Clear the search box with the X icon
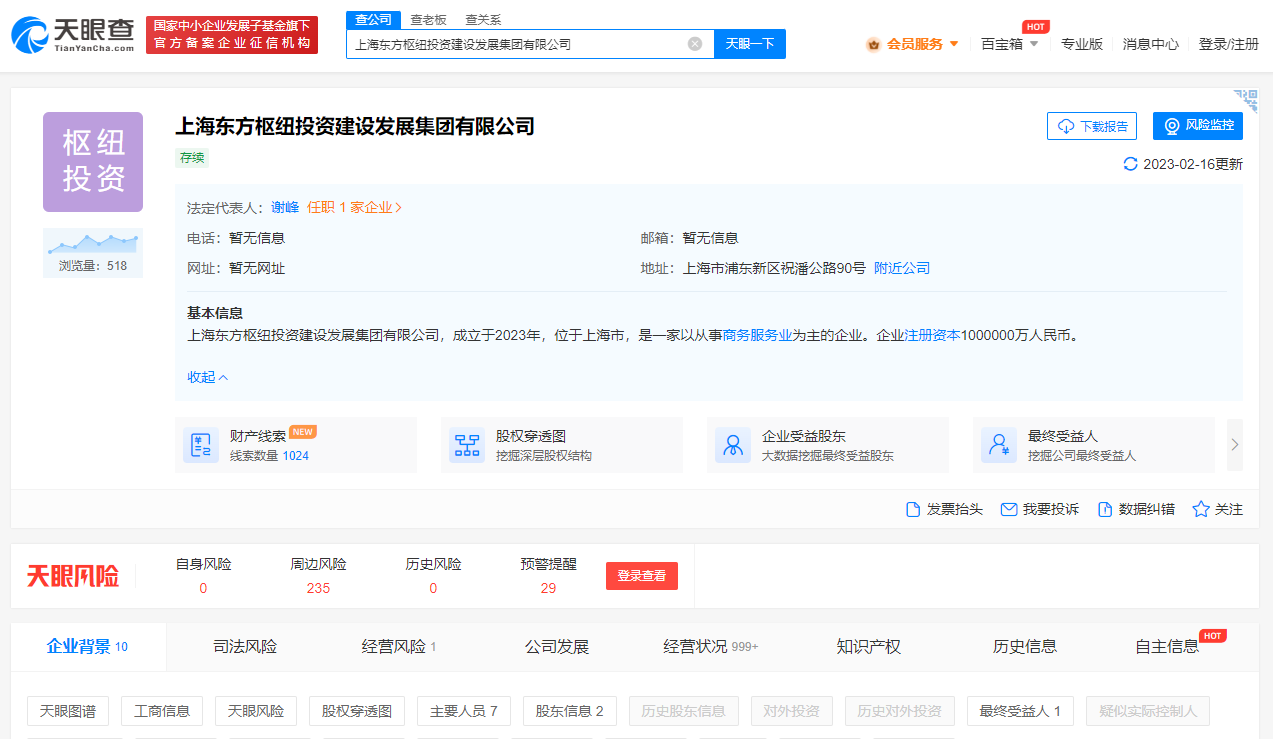The image size is (1273, 739). 695,44
